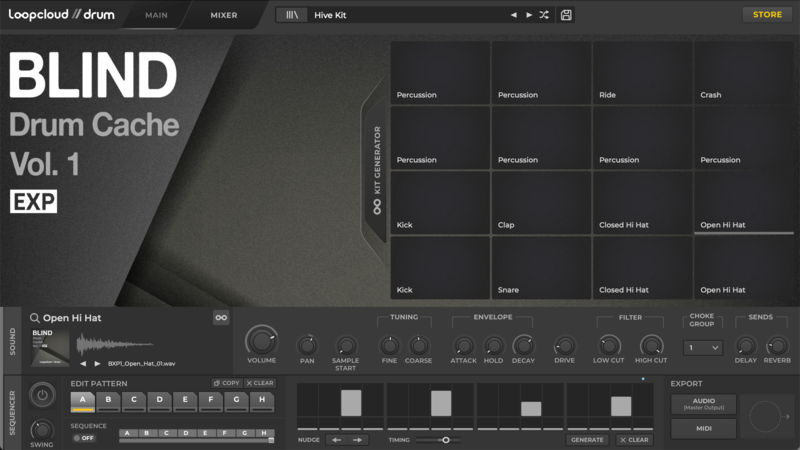Click the magnifier search icon beside Open Hi Hat
The height and width of the screenshot is (450, 800).
34,318
